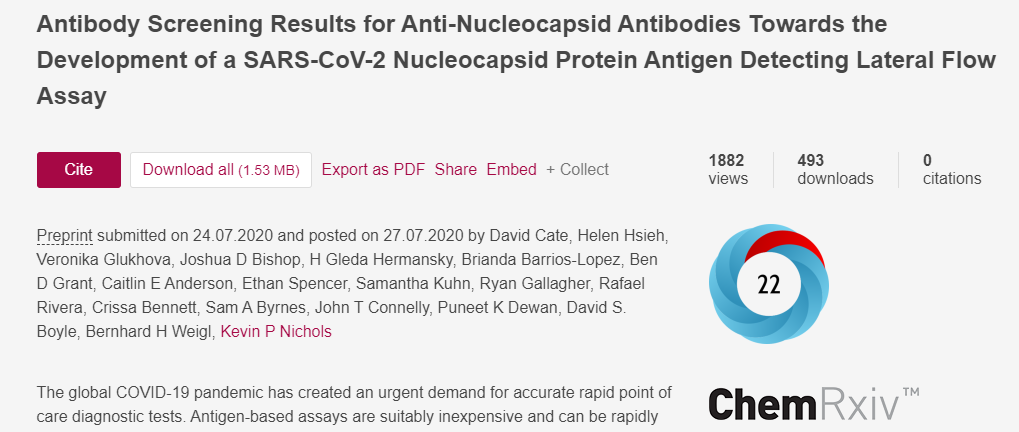Open the Embed option
This screenshot has width=1019, height=432.
pyautogui.click(x=511, y=170)
